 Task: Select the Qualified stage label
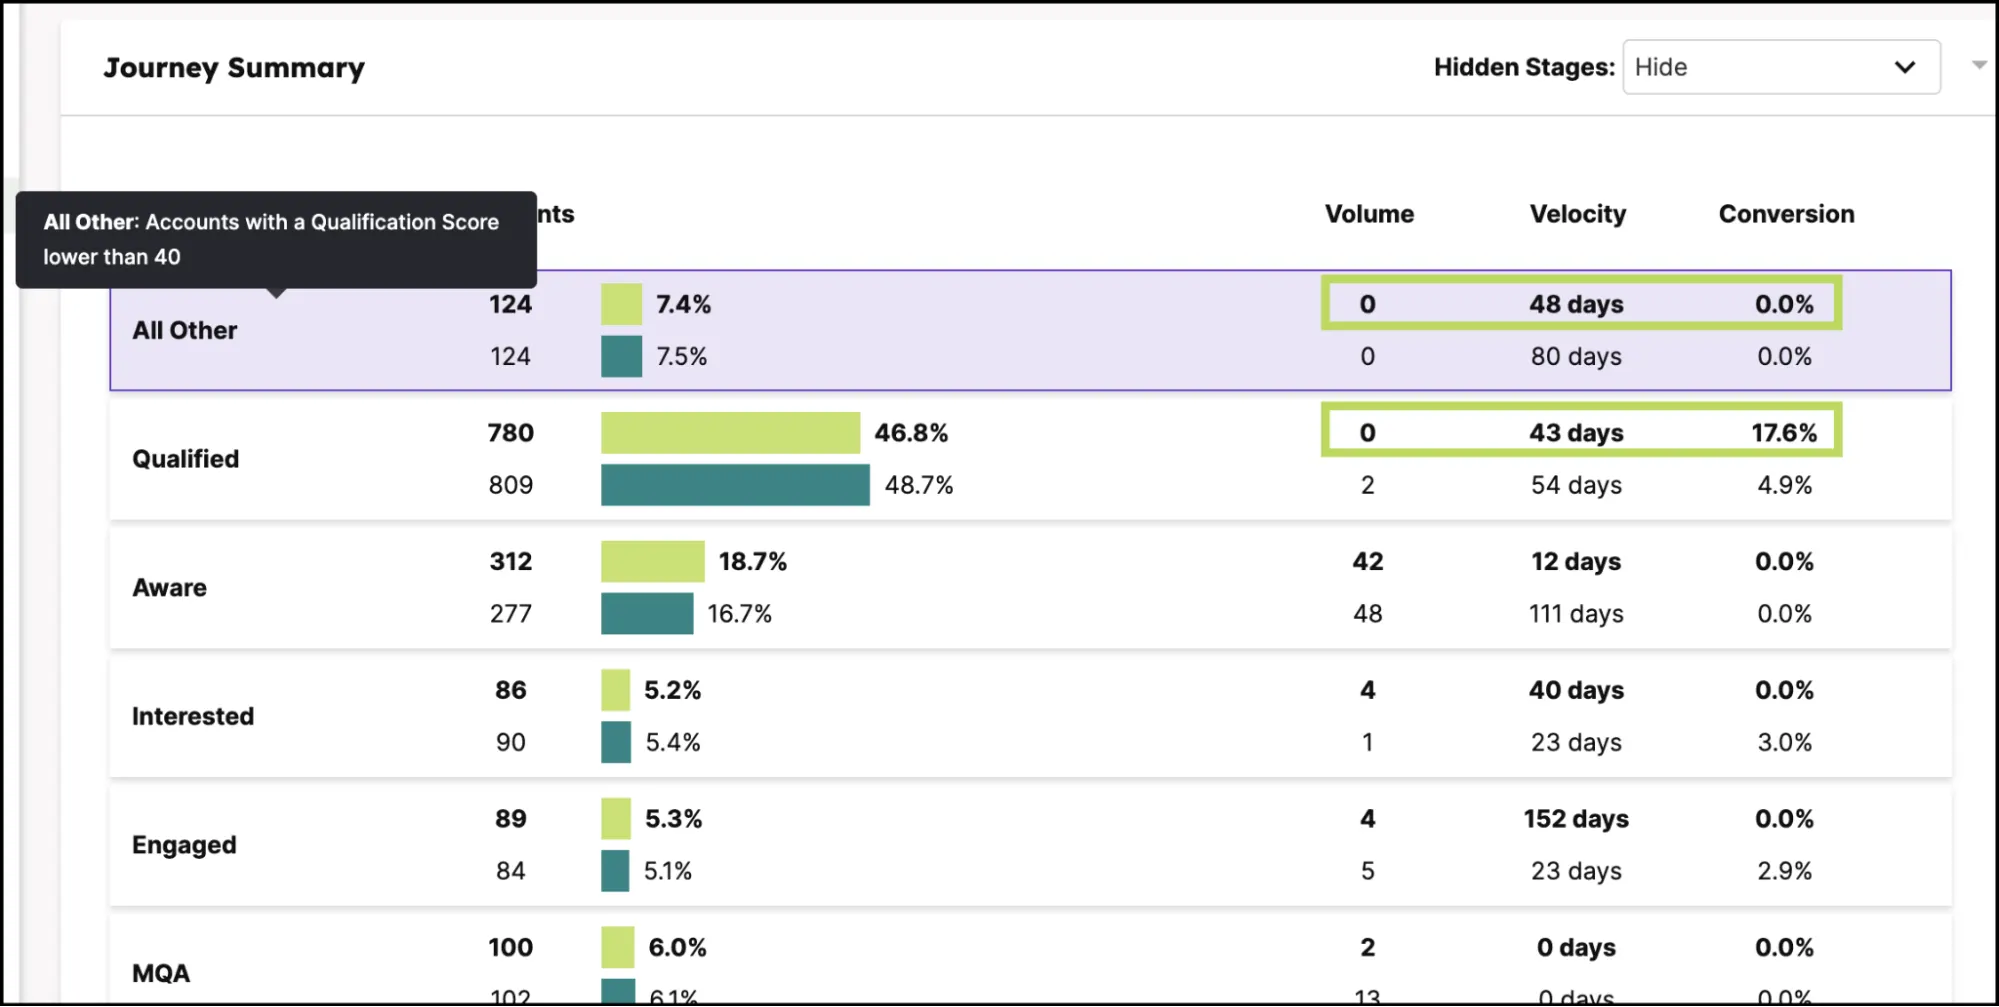point(186,459)
